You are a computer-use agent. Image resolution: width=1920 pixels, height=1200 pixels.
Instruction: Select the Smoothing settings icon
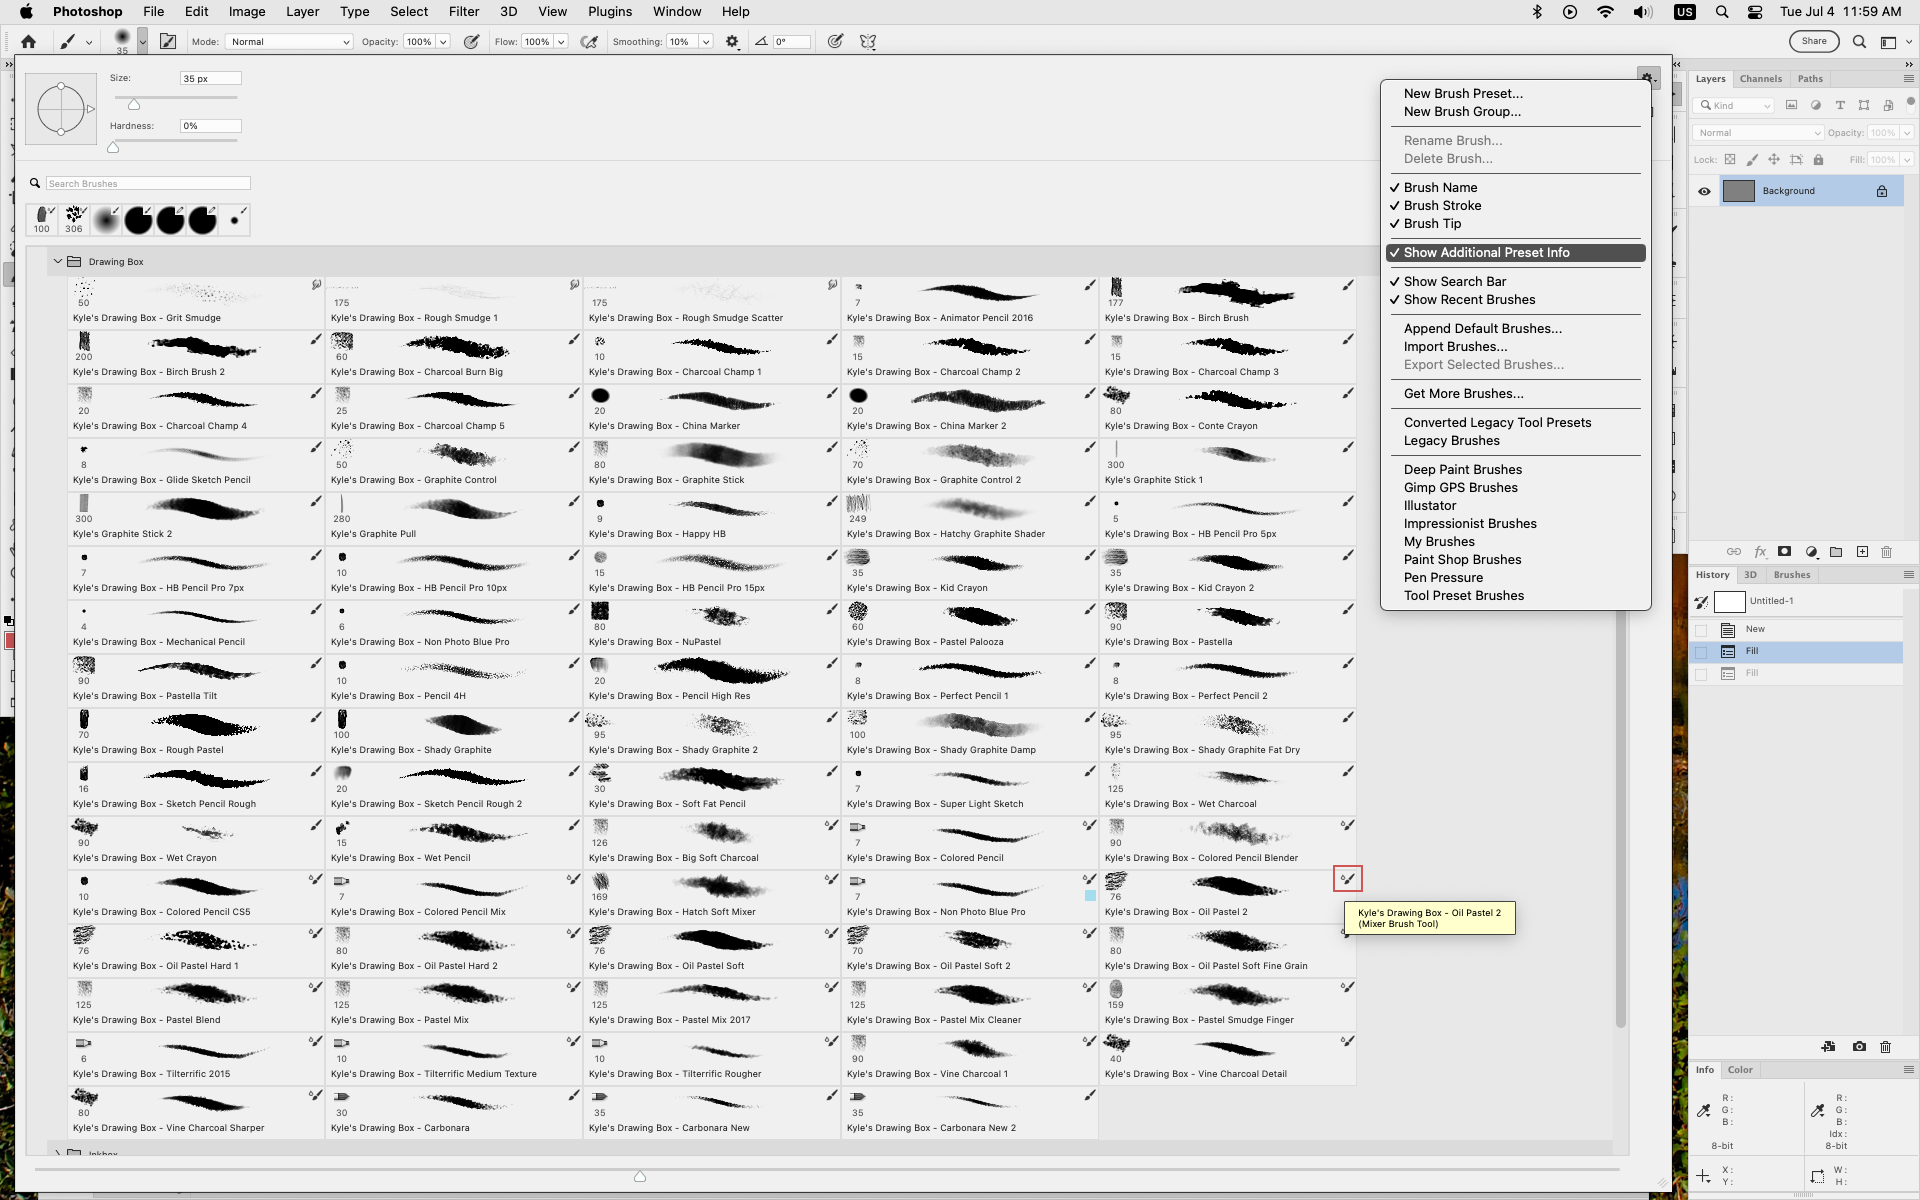pyautogui.click(x=731, y=41)
